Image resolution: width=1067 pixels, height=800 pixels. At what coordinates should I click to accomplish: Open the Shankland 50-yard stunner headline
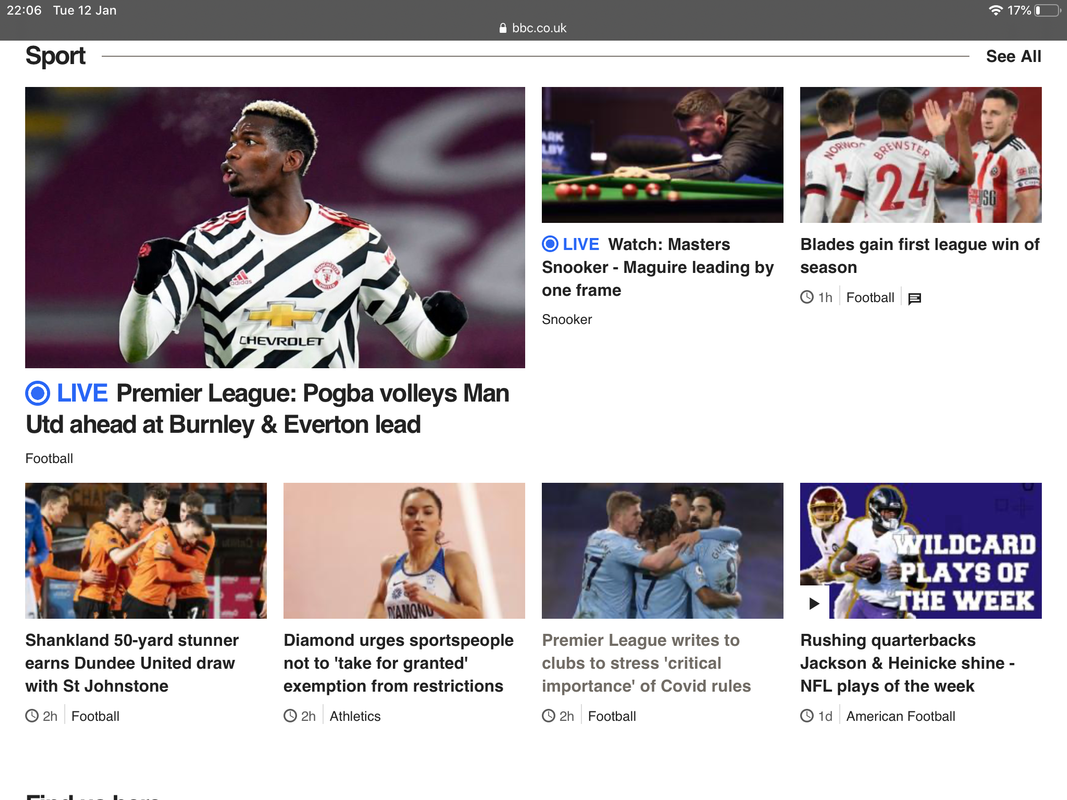[132, 663]
